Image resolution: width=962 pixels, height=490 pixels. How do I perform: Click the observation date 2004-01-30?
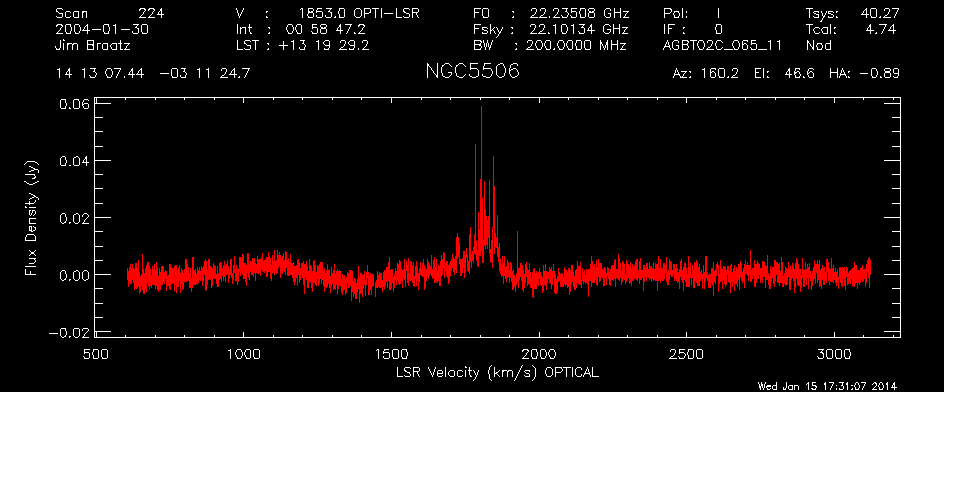(102, 29)
